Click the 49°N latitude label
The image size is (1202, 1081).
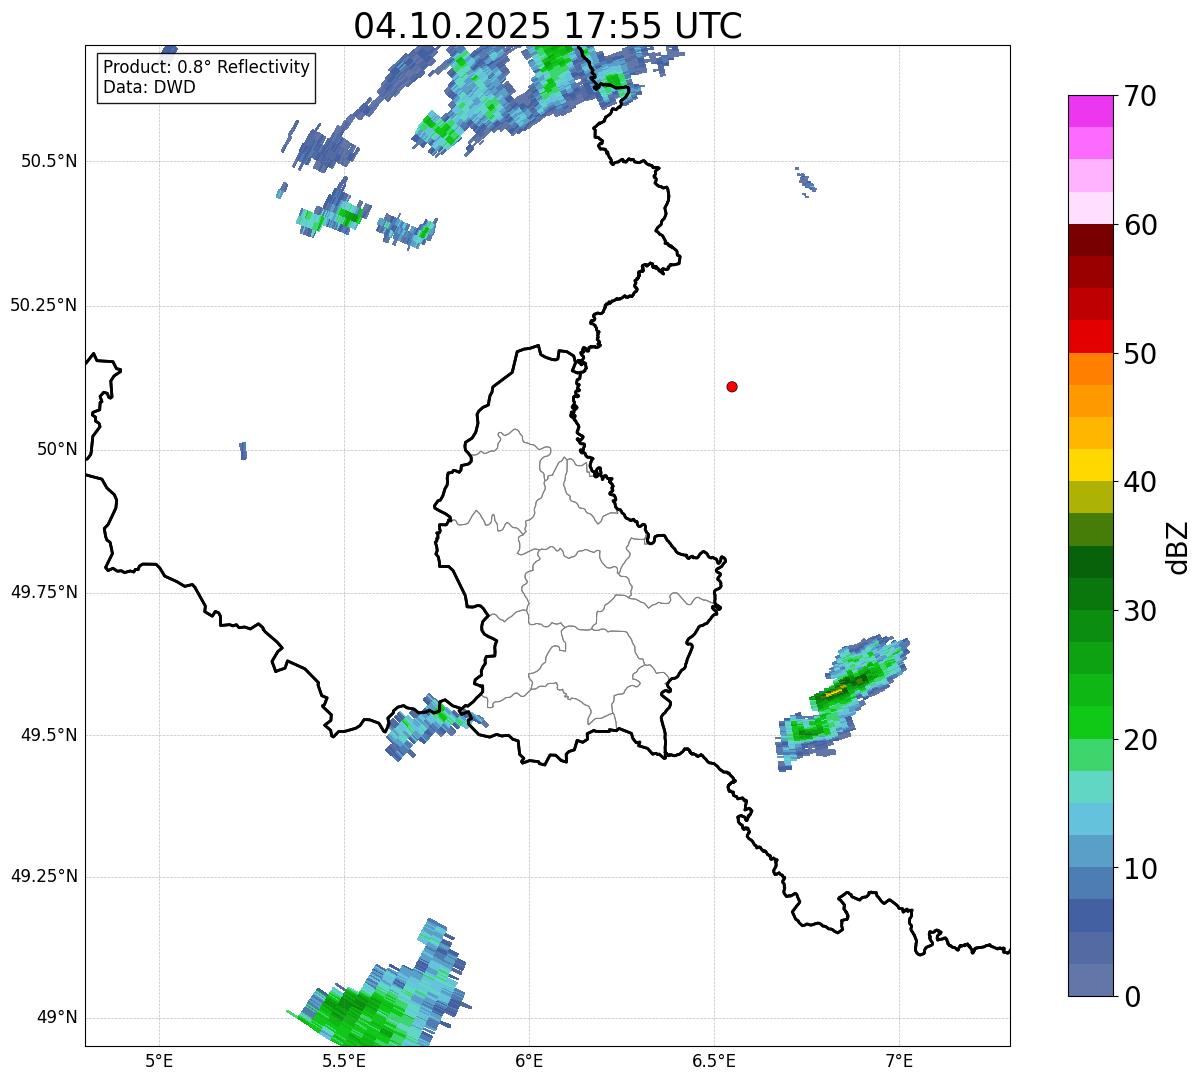(56, 1017)
